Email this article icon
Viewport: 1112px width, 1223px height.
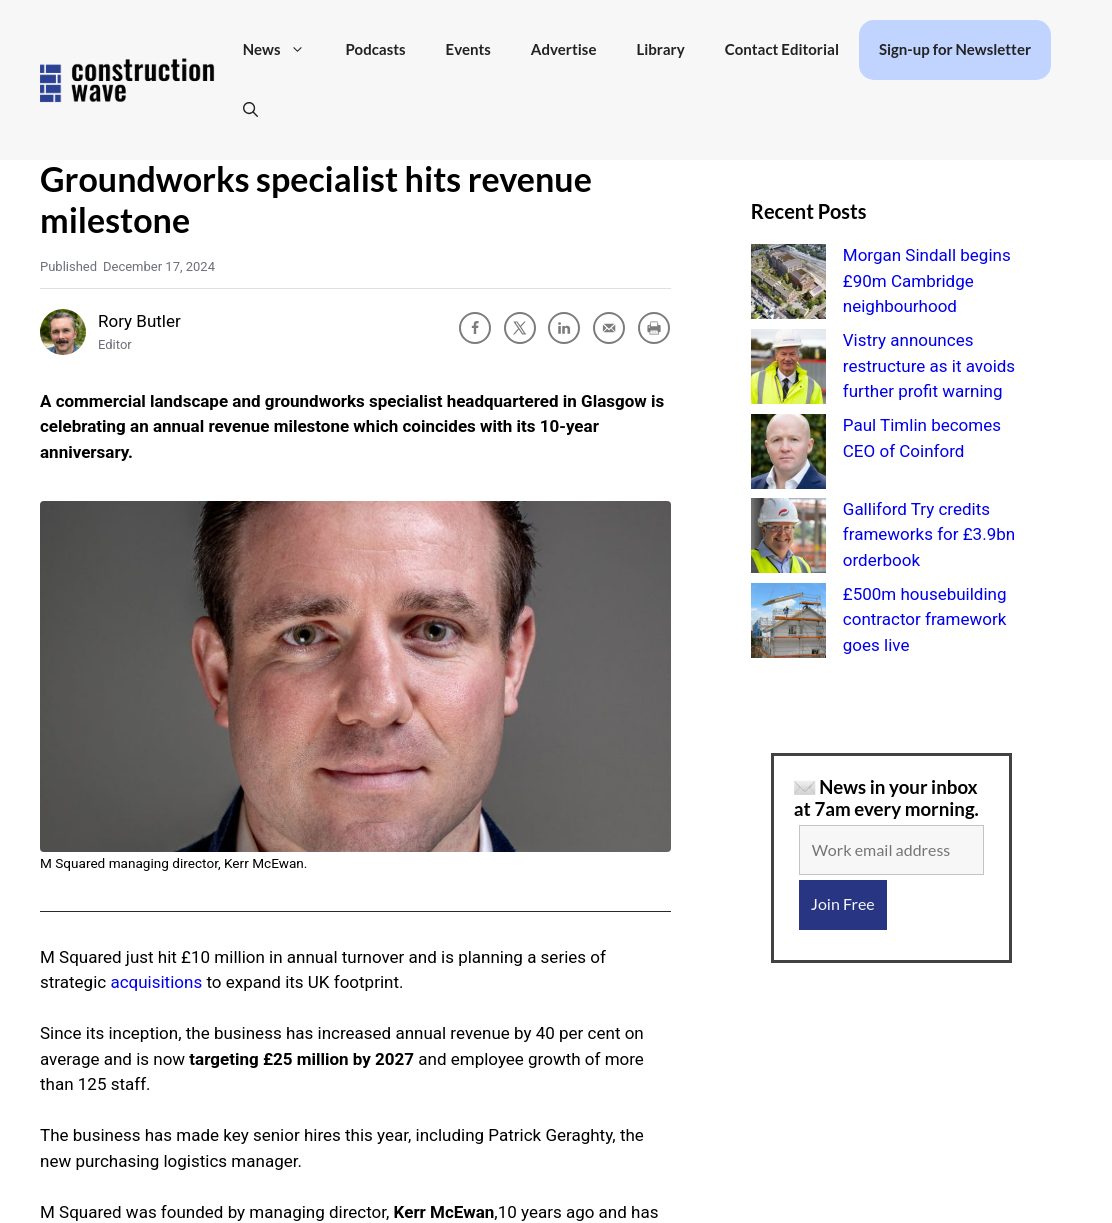click(x=609, y=328)
